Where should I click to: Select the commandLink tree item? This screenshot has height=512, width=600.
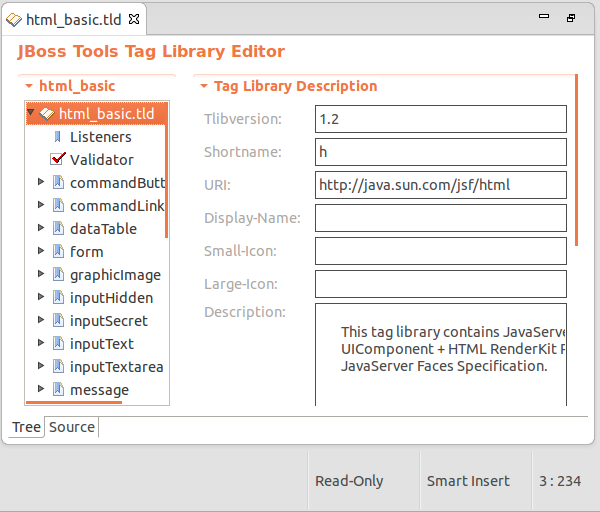click(x=117, y=206)
